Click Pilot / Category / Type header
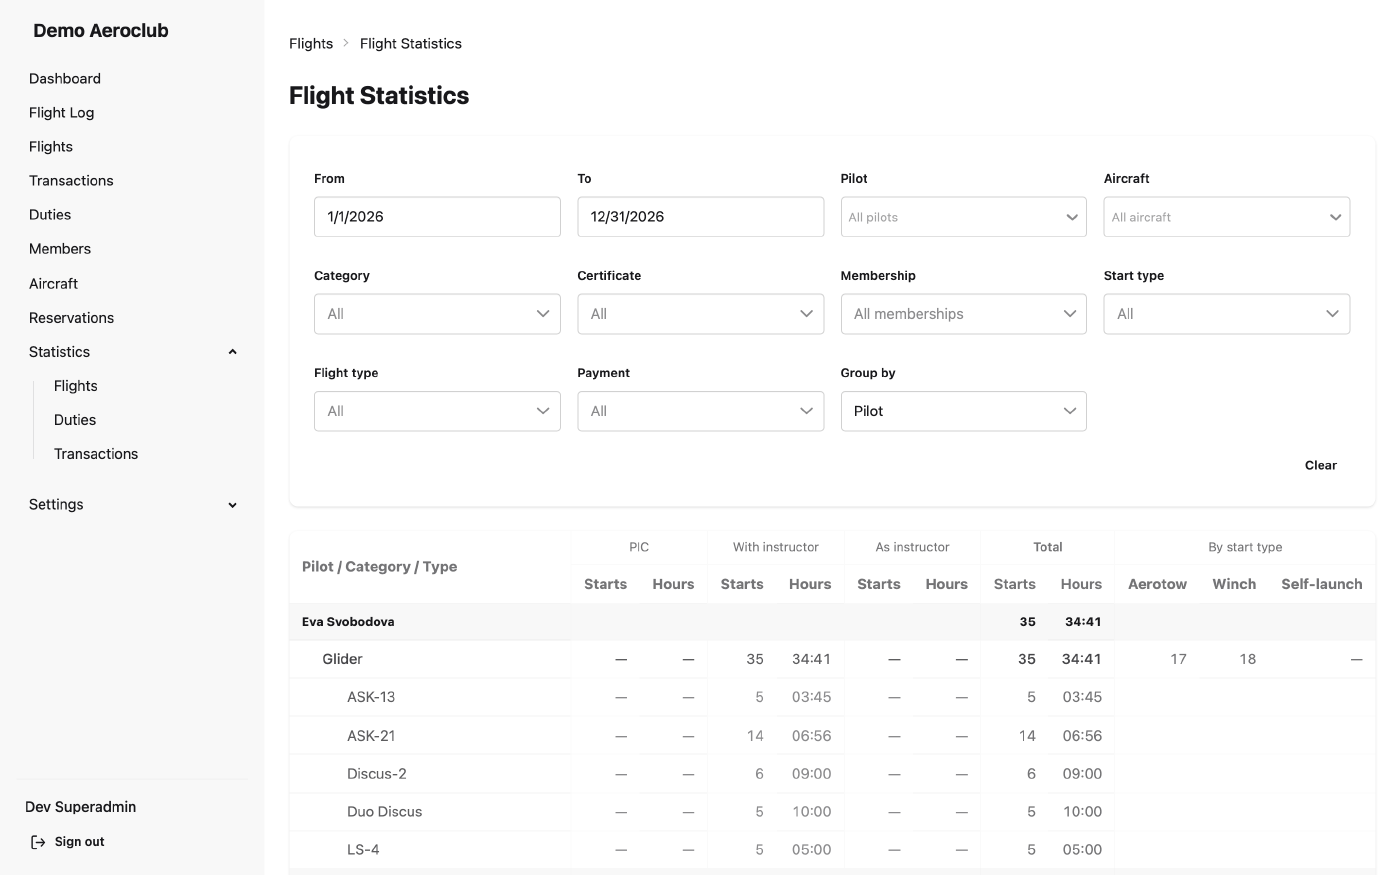 tap(380, 567)
